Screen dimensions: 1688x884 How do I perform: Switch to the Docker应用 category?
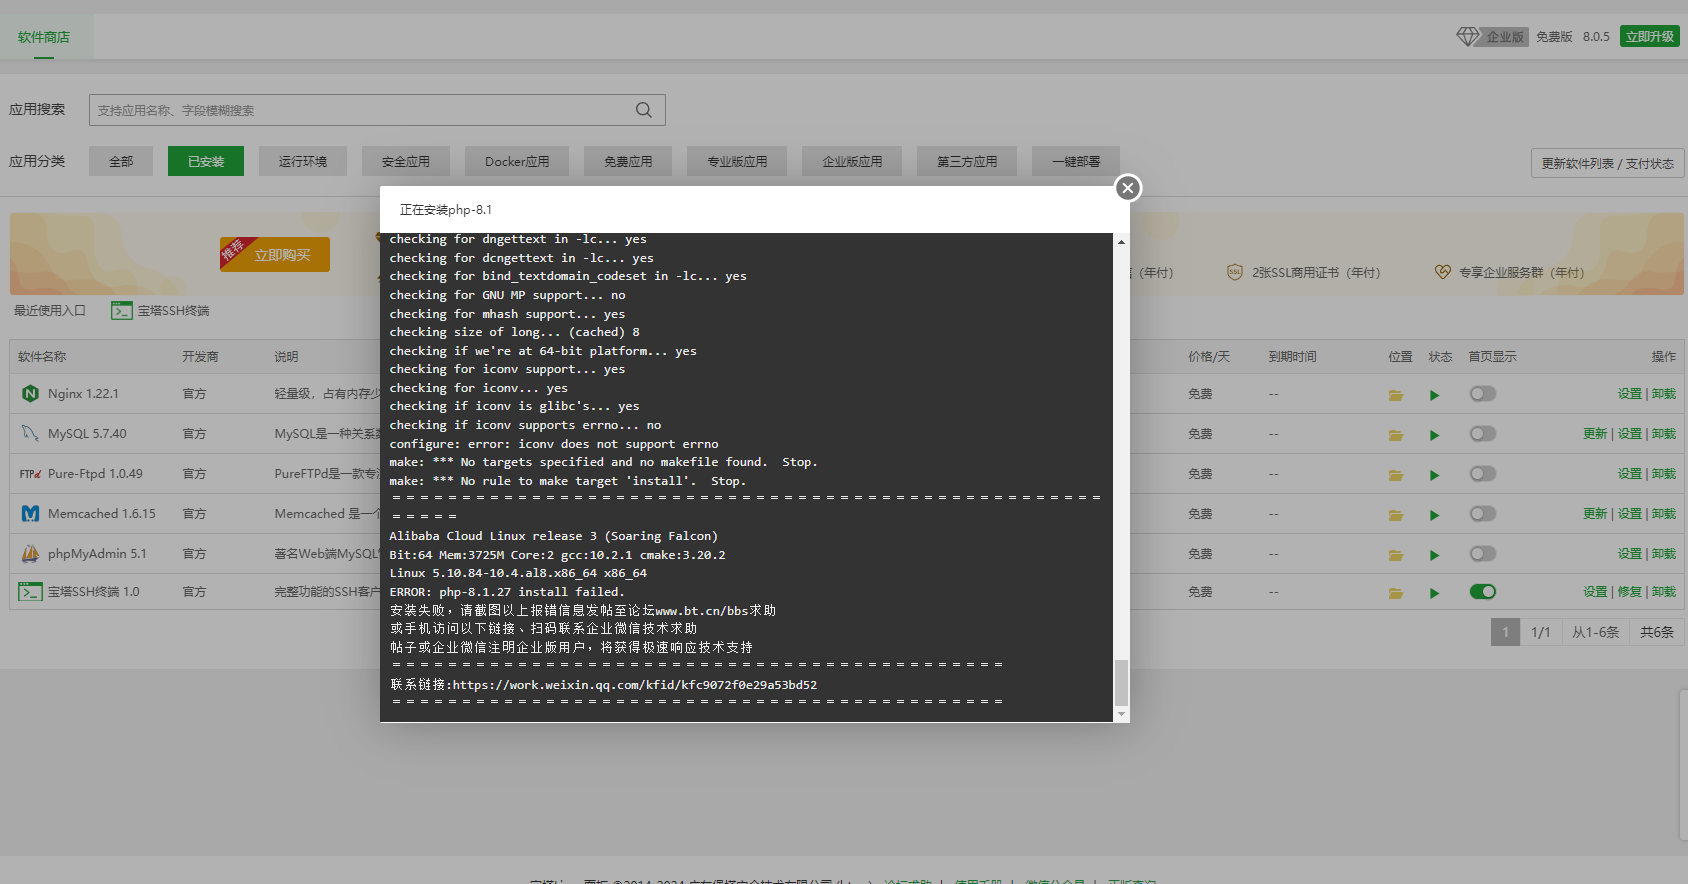tap(517, 161)
